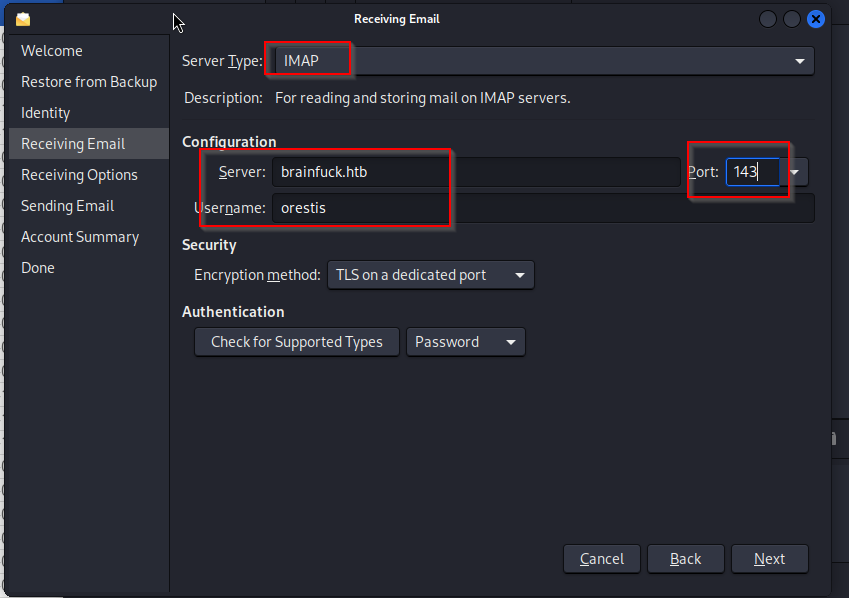Click the Next button
The width and height of the screenshot is (849, 598).
click(769, 559)
